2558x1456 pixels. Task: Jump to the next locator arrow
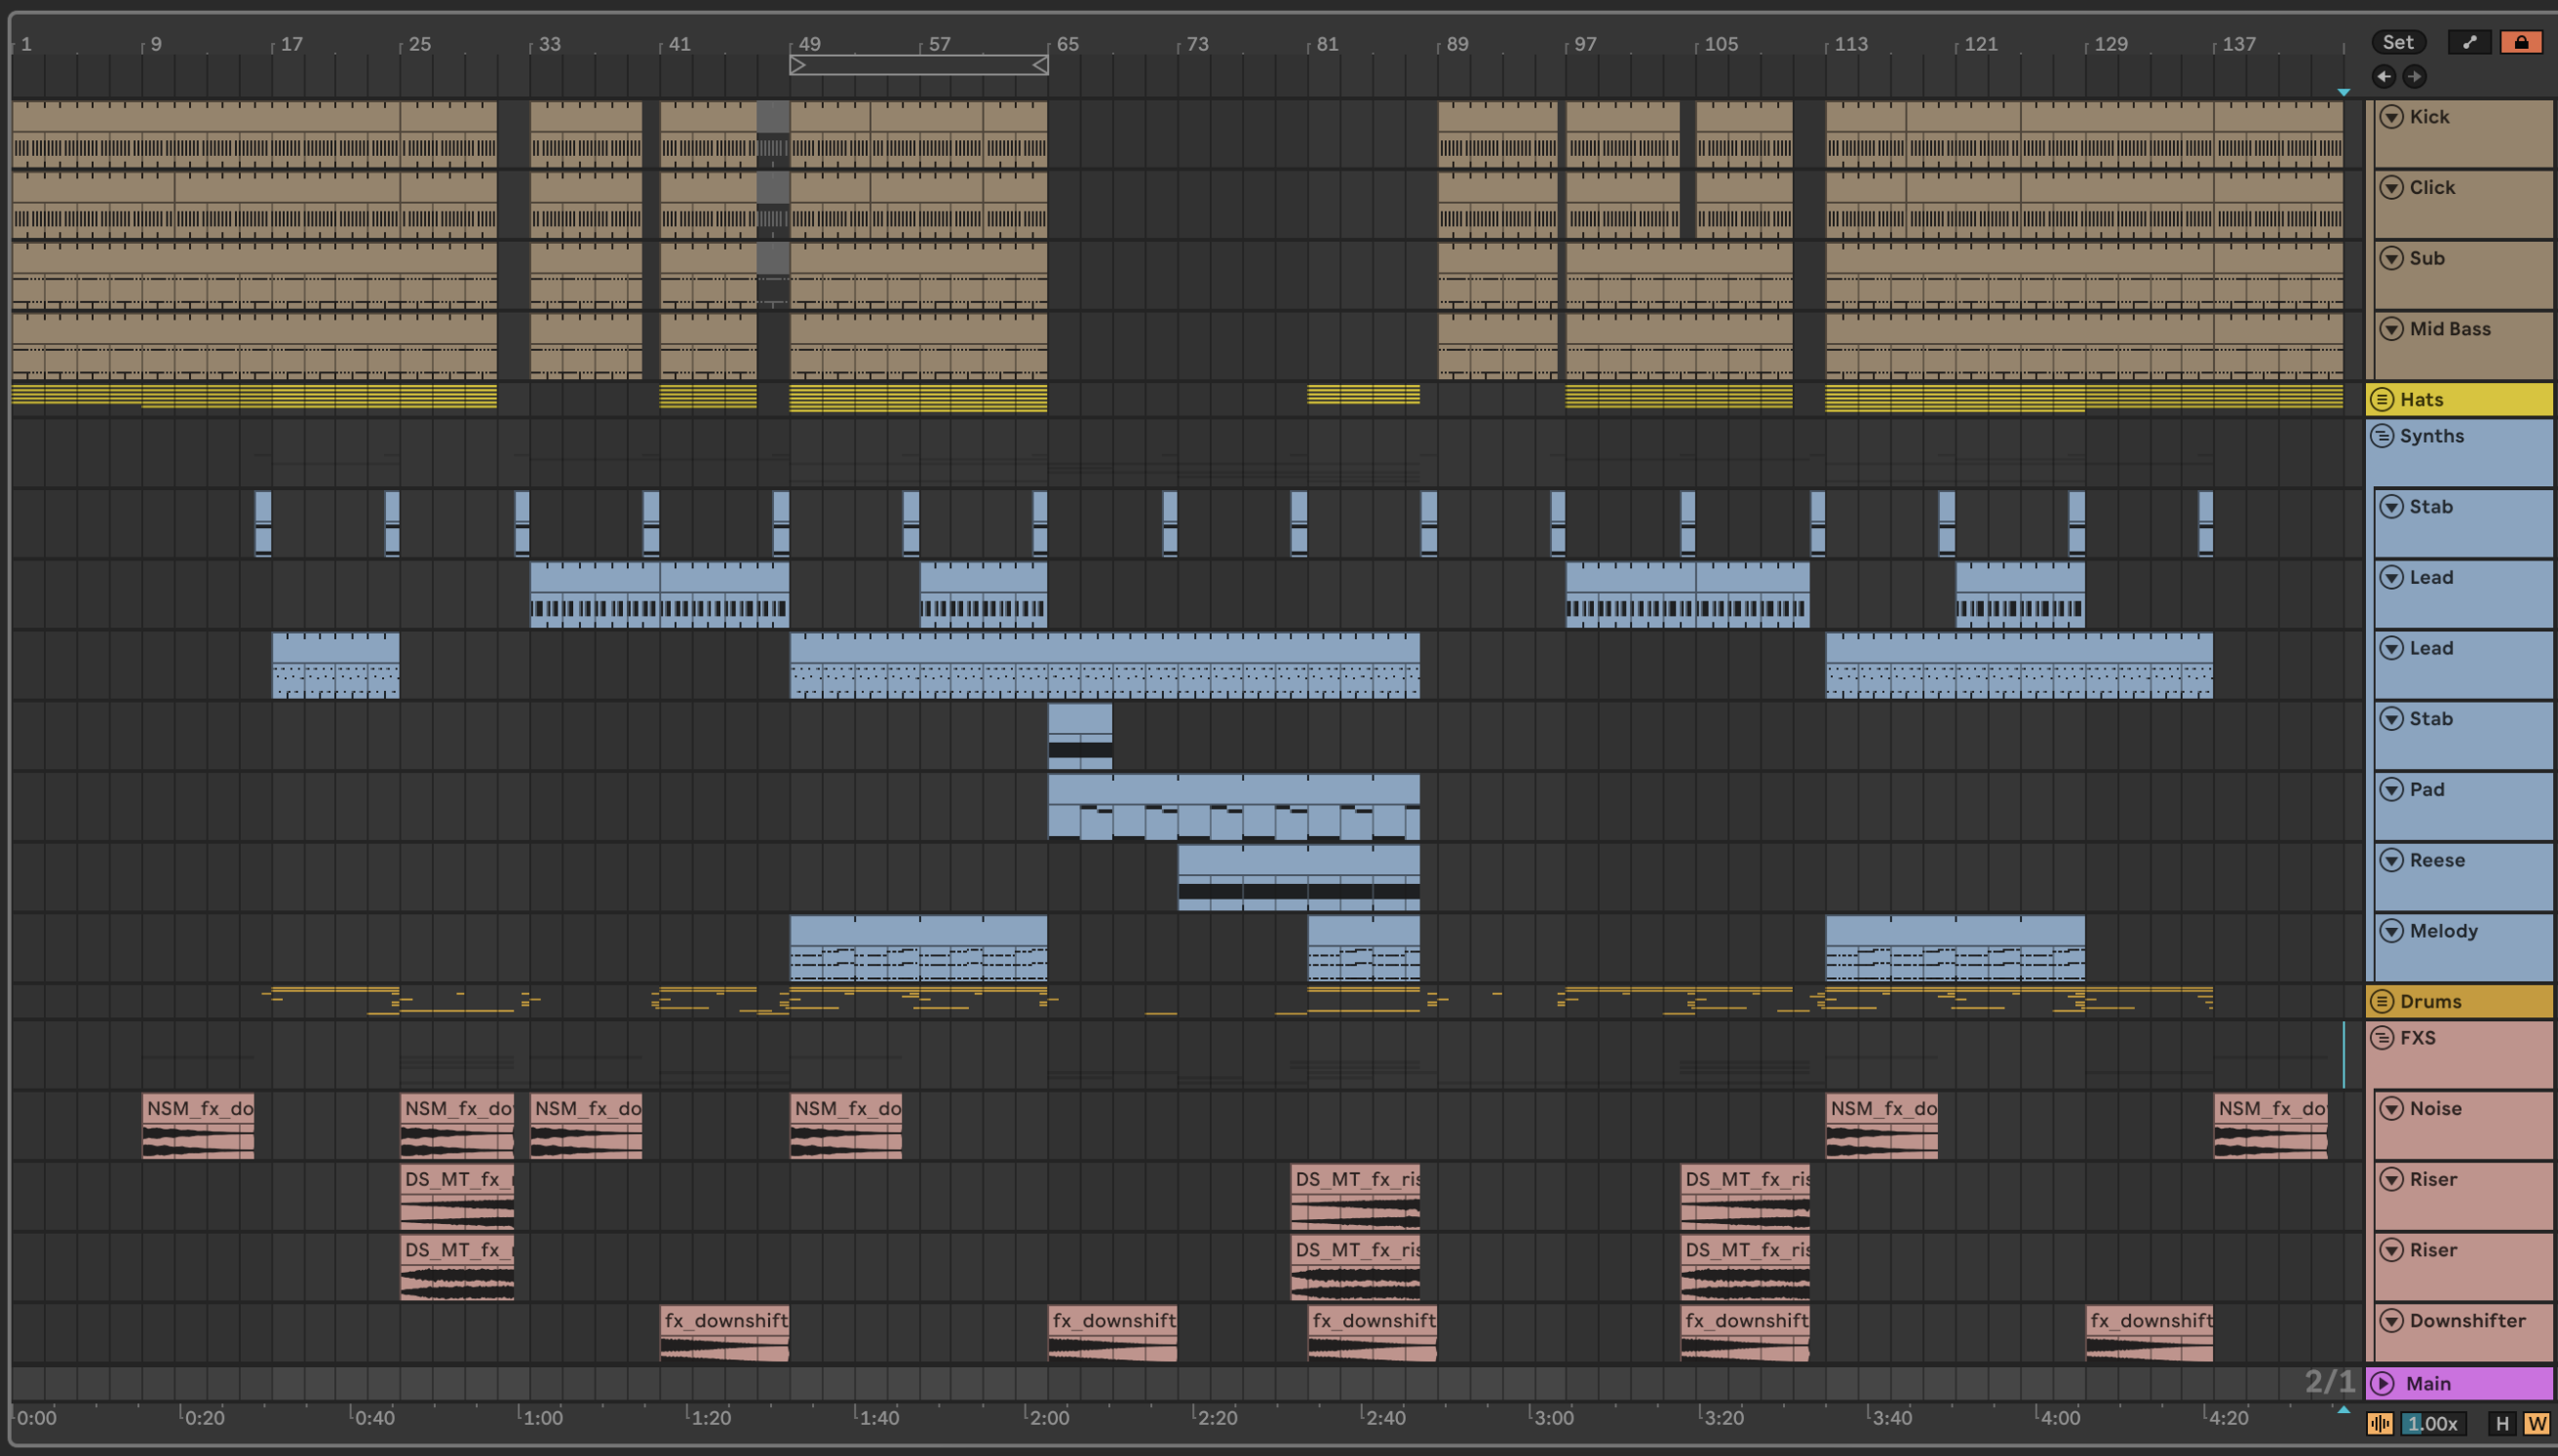pos(2414,77)
